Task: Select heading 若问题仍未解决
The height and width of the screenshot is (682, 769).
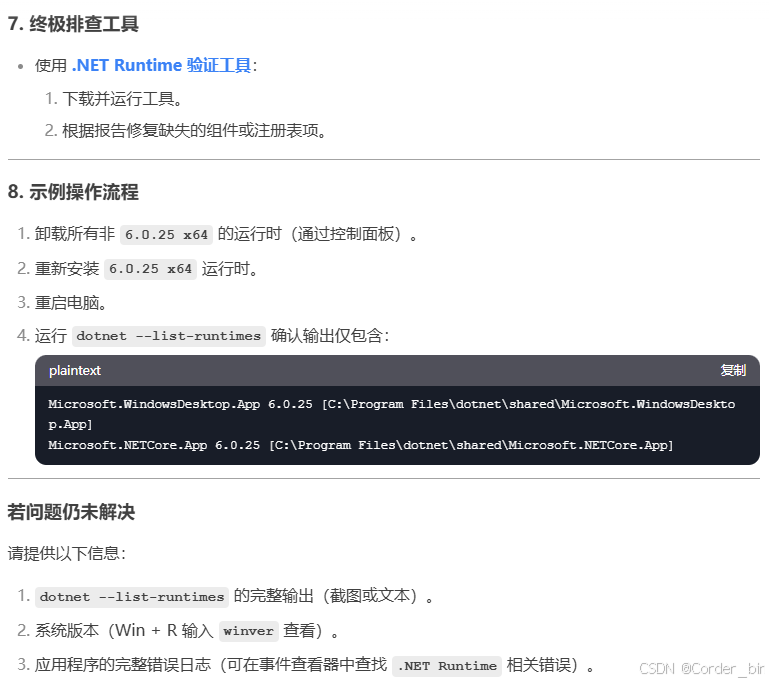Action: click(71, 511)
